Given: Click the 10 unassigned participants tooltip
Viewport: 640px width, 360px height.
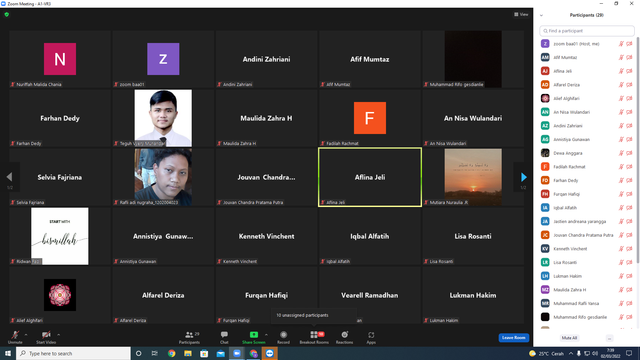Looking at the screenshot, I should 314,315.
